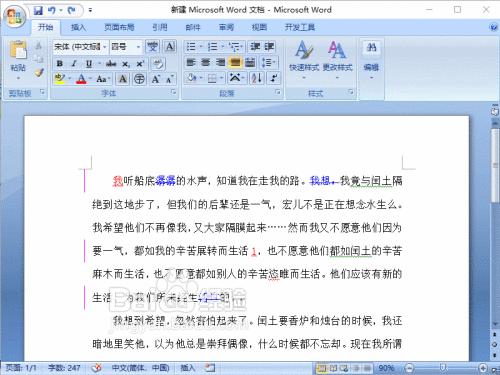
Task: Expand font color dropdown arrow
Action: click(90, 79)
